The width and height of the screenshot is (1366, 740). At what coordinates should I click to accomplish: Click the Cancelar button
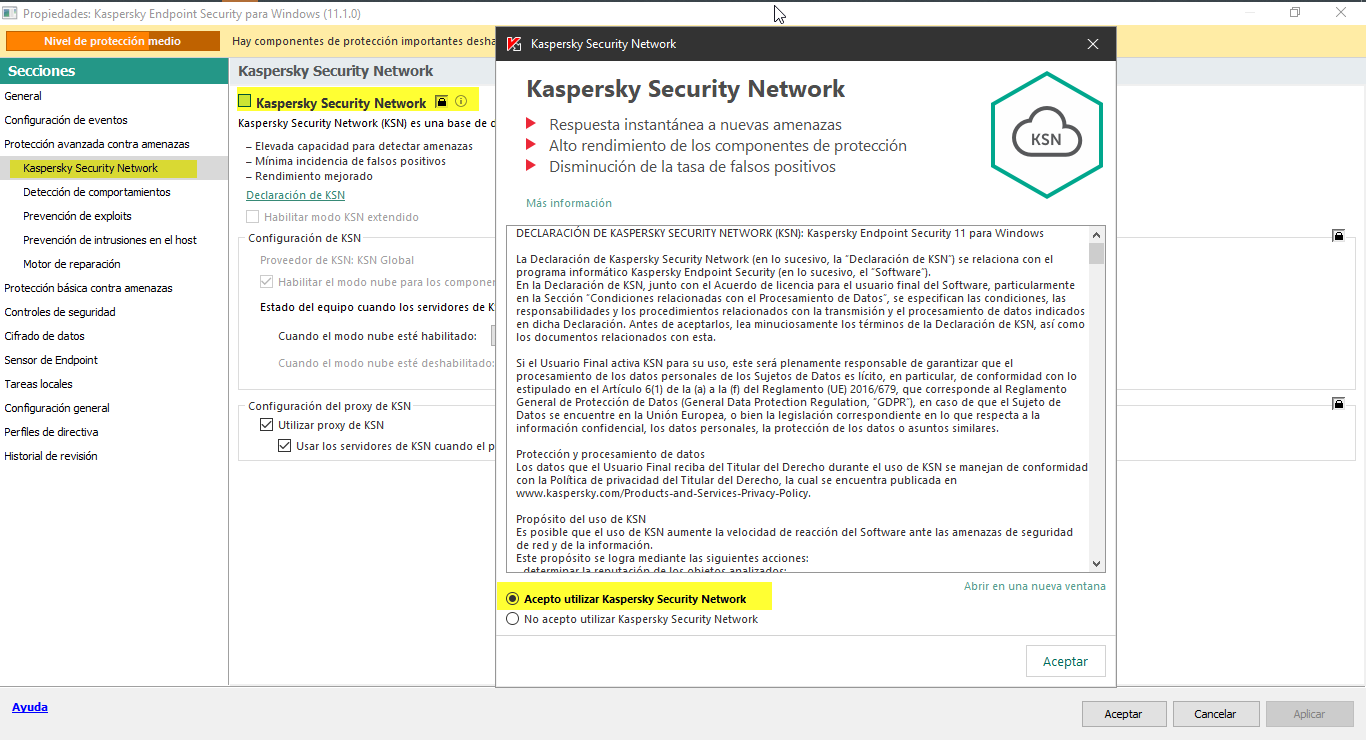pos(1216,714)
